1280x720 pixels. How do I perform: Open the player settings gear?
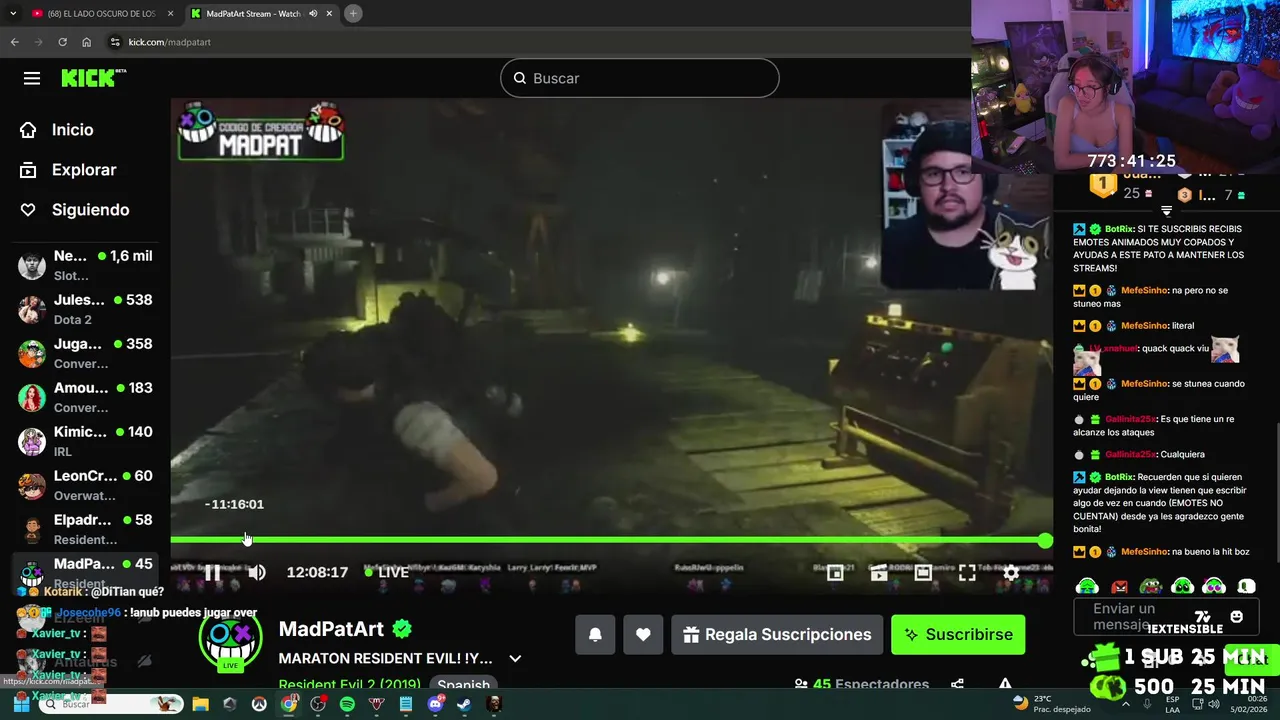click(1011, 572)
